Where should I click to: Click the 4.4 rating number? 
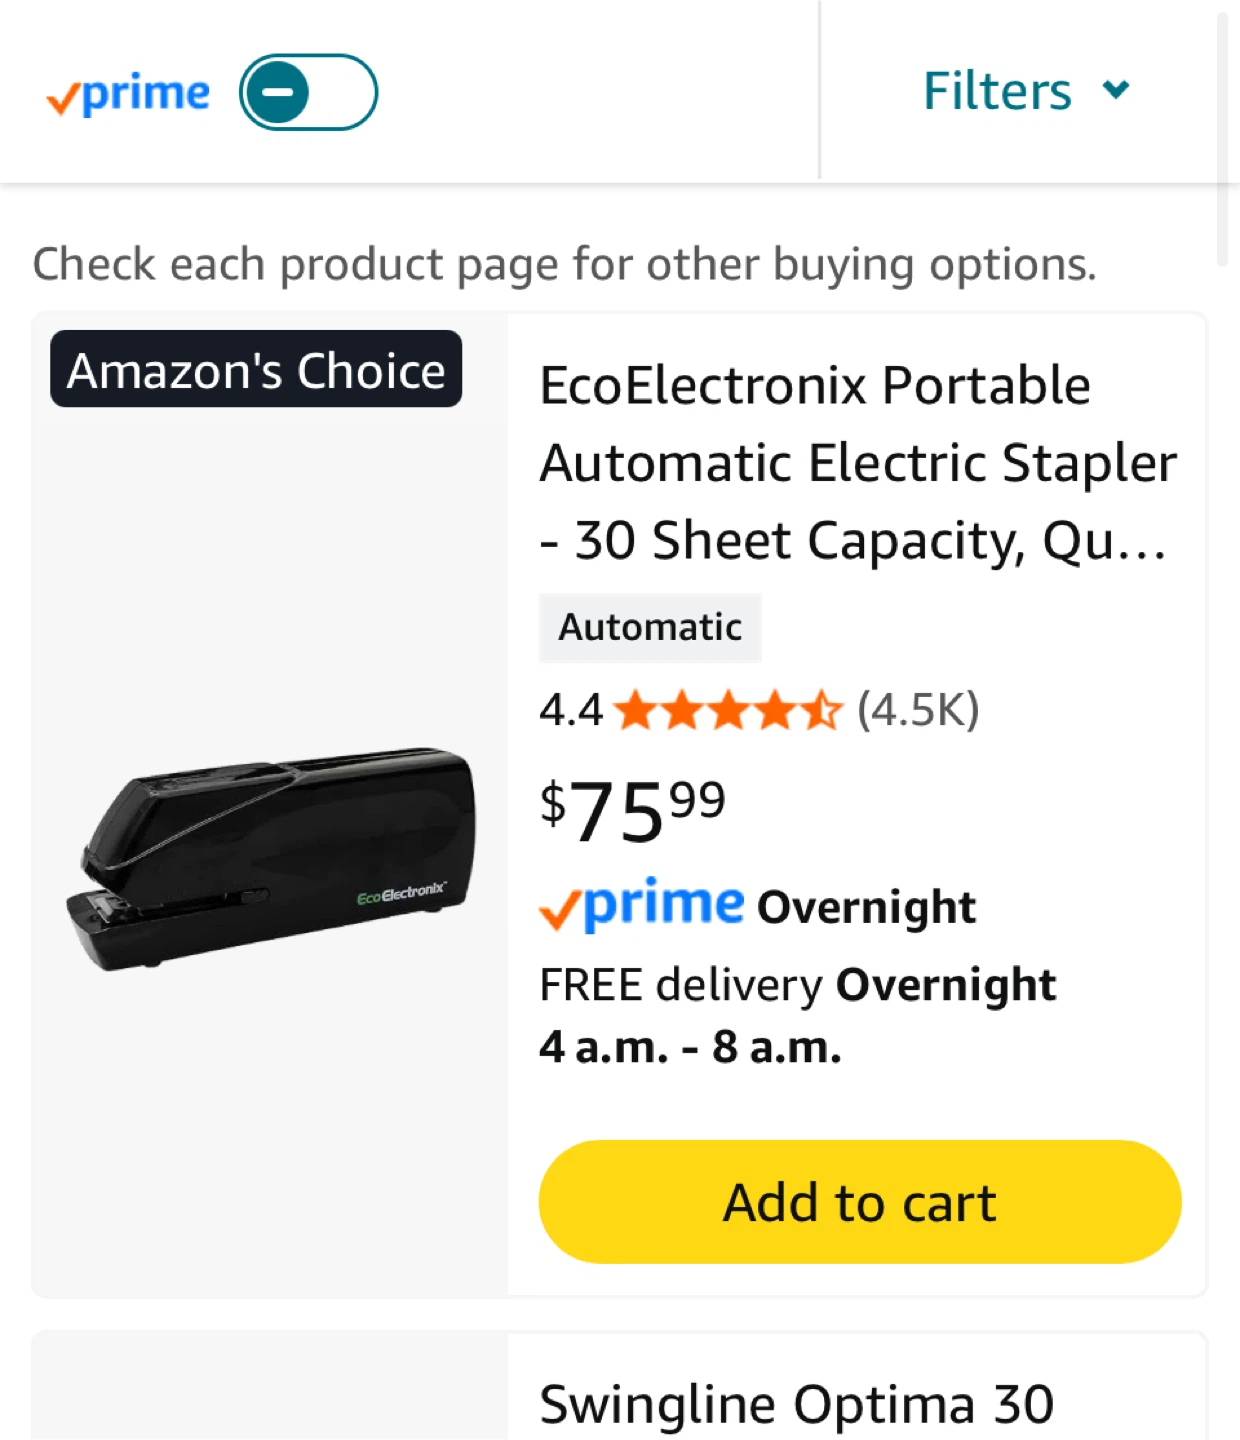coord(570,711)
